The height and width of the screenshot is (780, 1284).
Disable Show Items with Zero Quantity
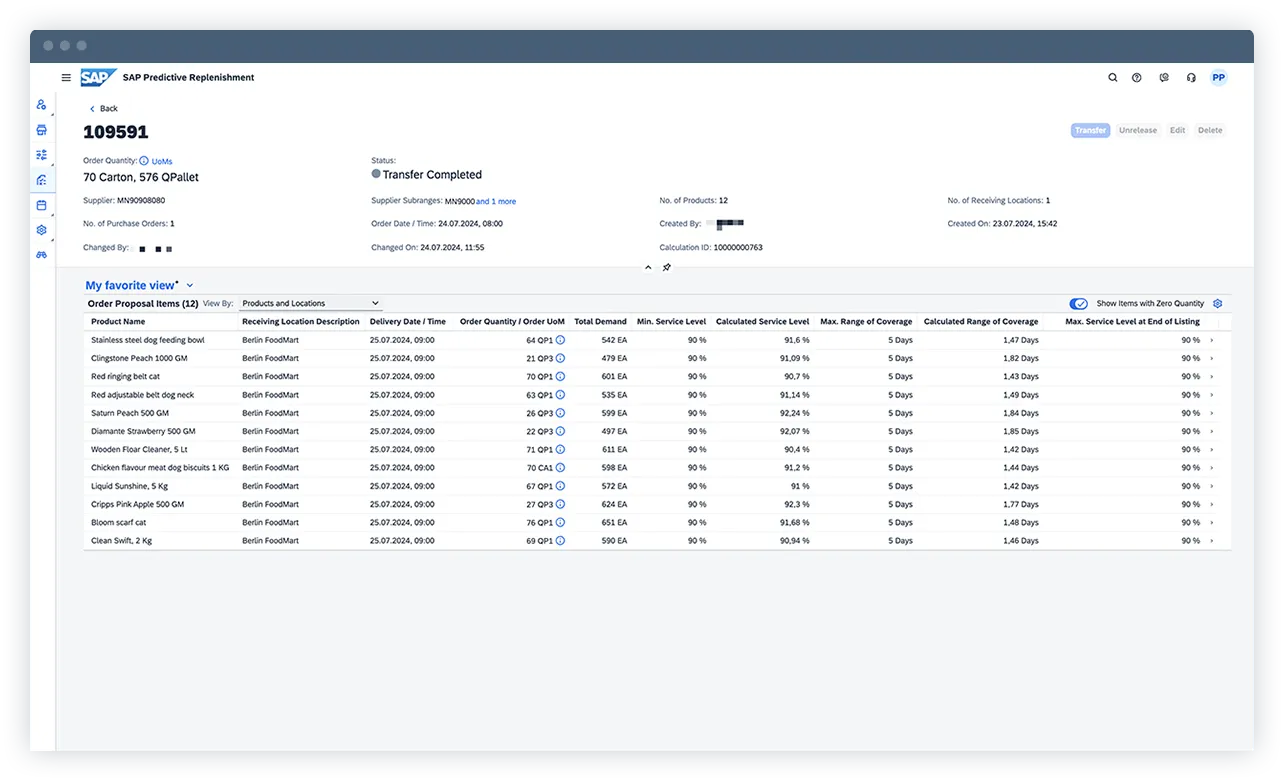coord(1078,303)
